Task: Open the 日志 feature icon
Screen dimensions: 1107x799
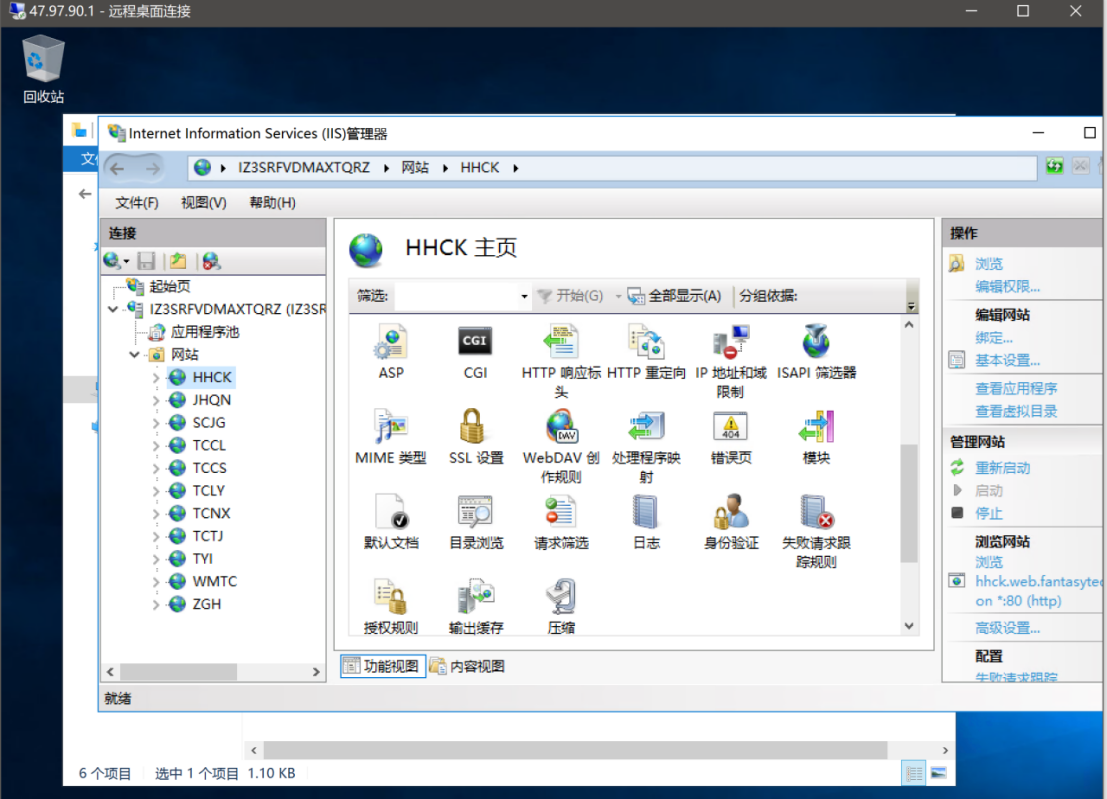Action: [646, 513]
